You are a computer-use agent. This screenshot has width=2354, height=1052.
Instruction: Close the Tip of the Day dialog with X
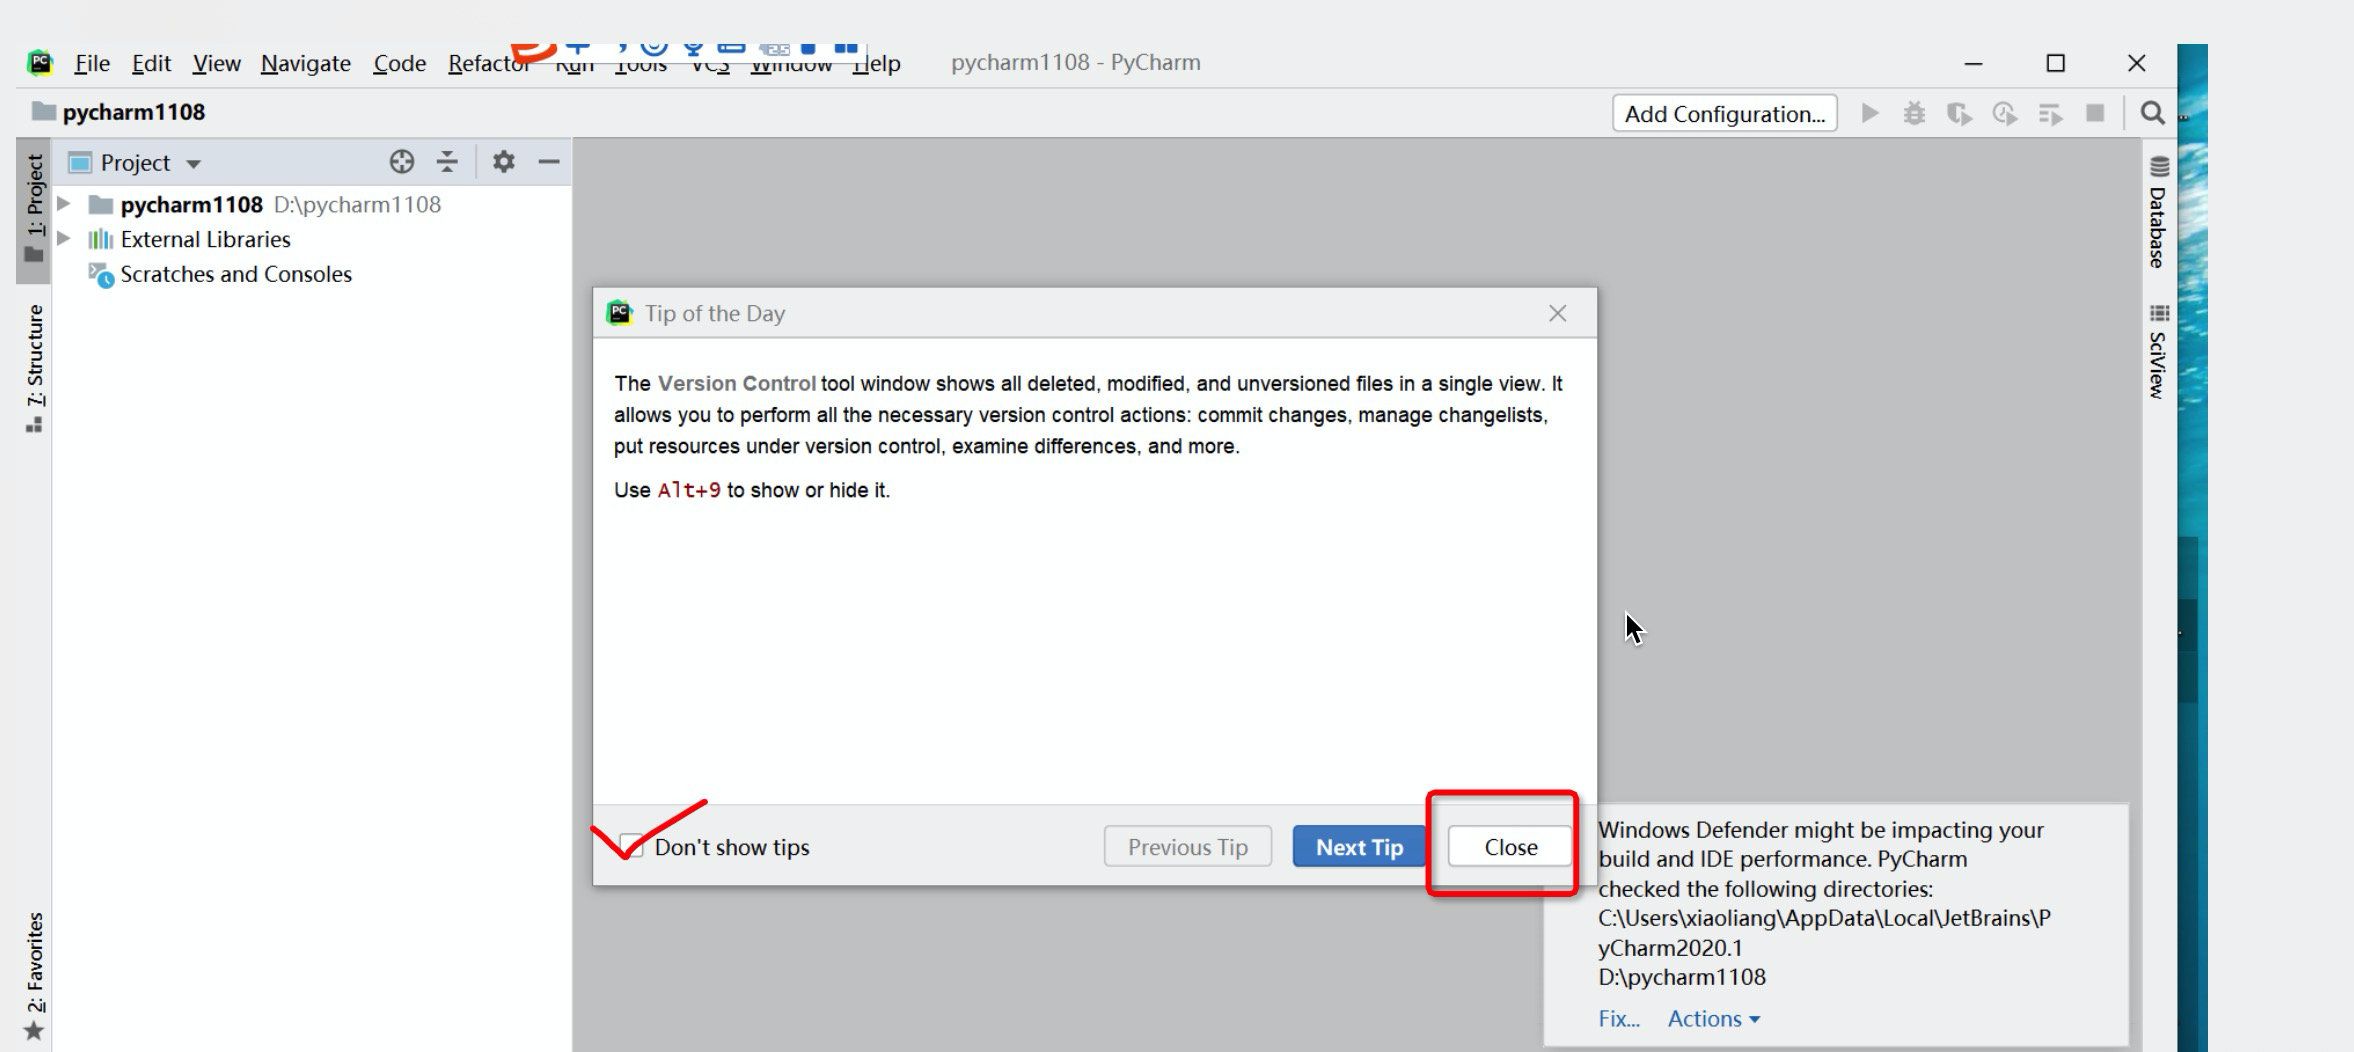click(1557, 313)
